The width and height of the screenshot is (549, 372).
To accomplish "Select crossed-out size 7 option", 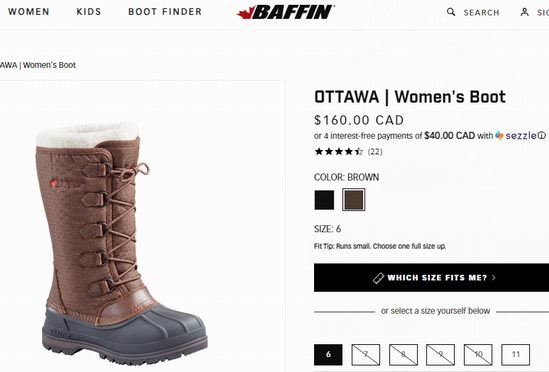I will pyautogui.click(x=366, y=354).
